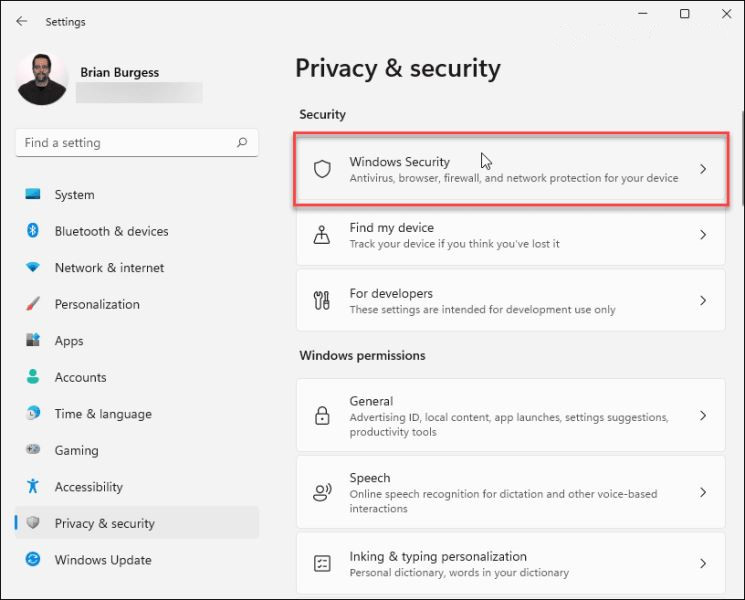This screenshot has height=600, width=745.
Task: Open Speech settings via its chevron
Action: [x=703, y=493]
